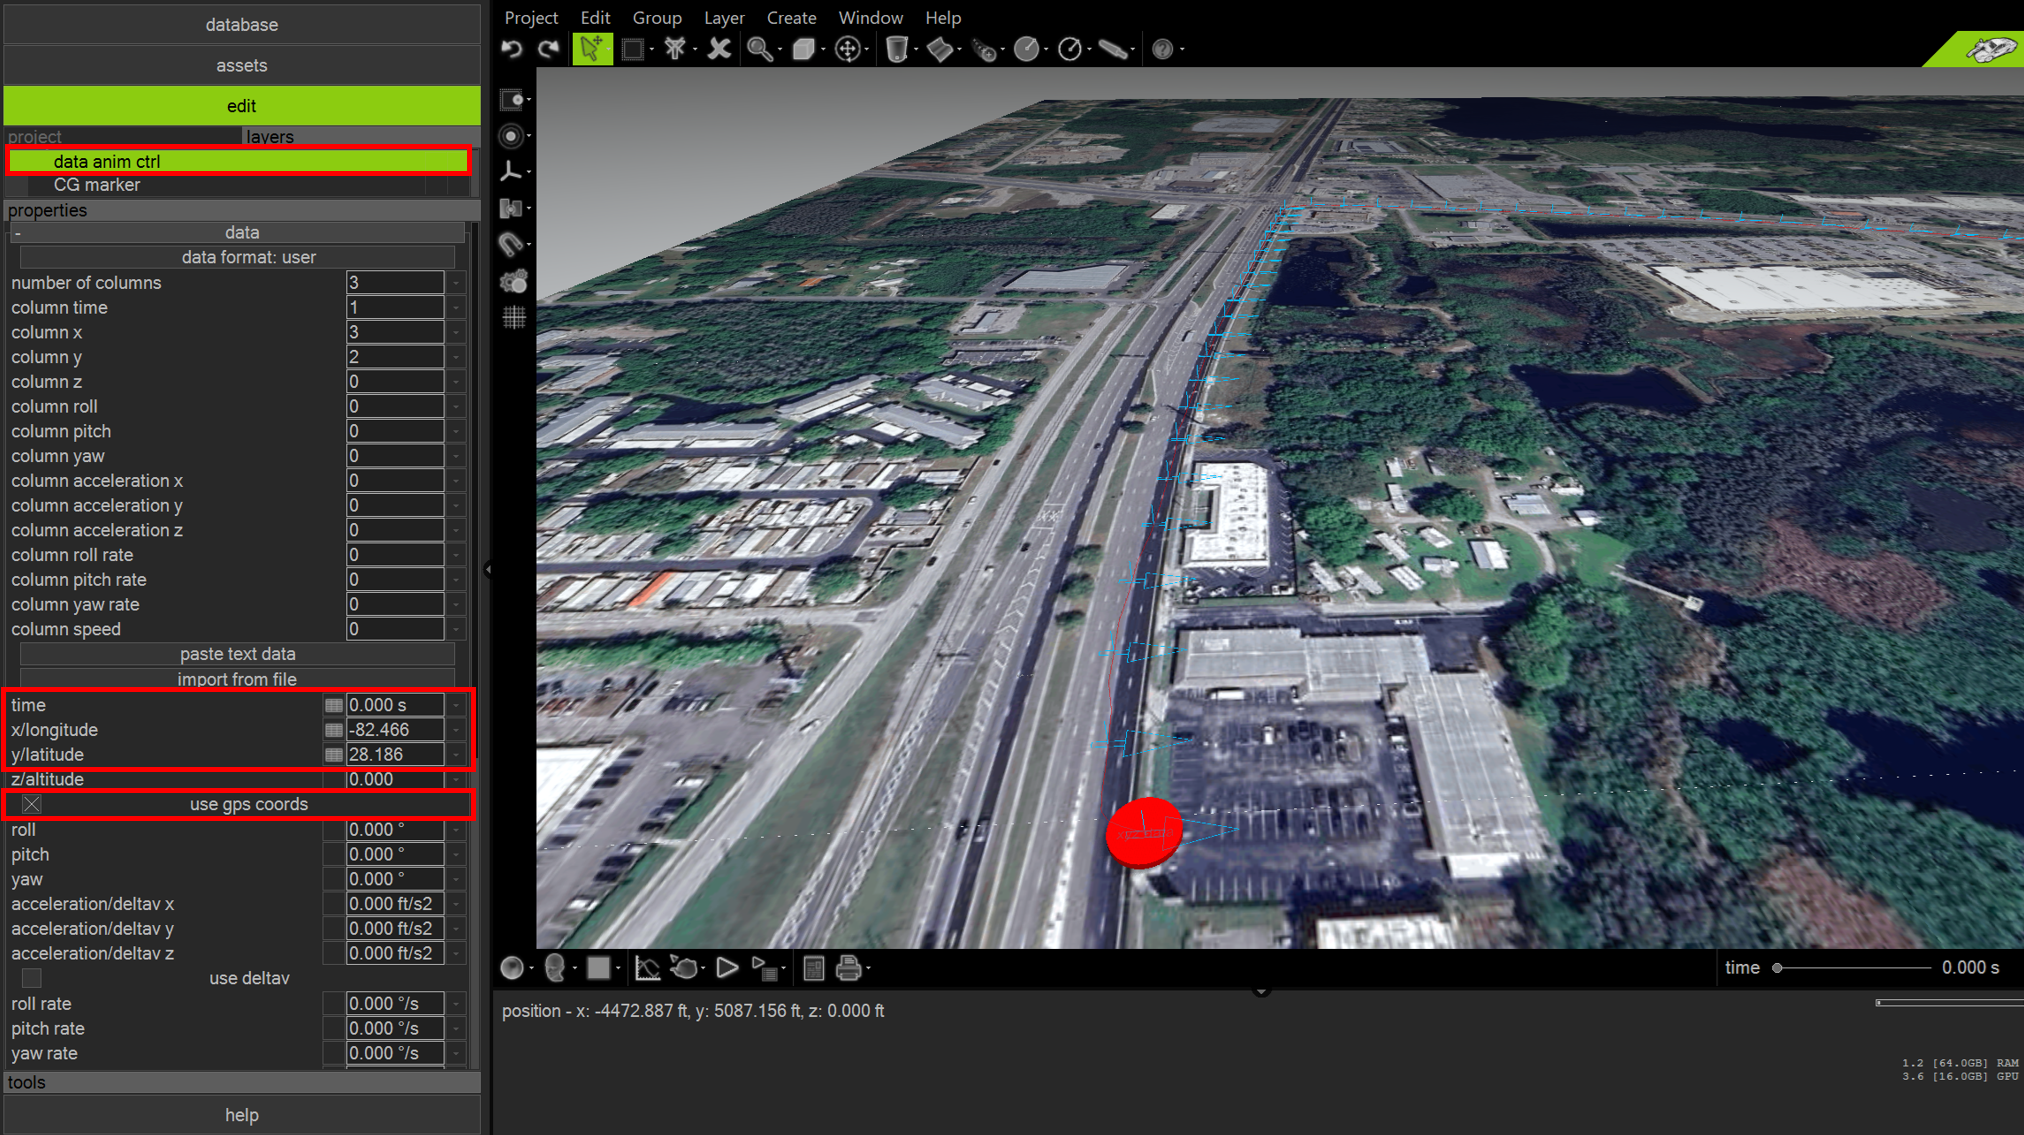Screen dimensions: 2024x1135
Task: Collapse the data properties section
Action: point(18,233)
